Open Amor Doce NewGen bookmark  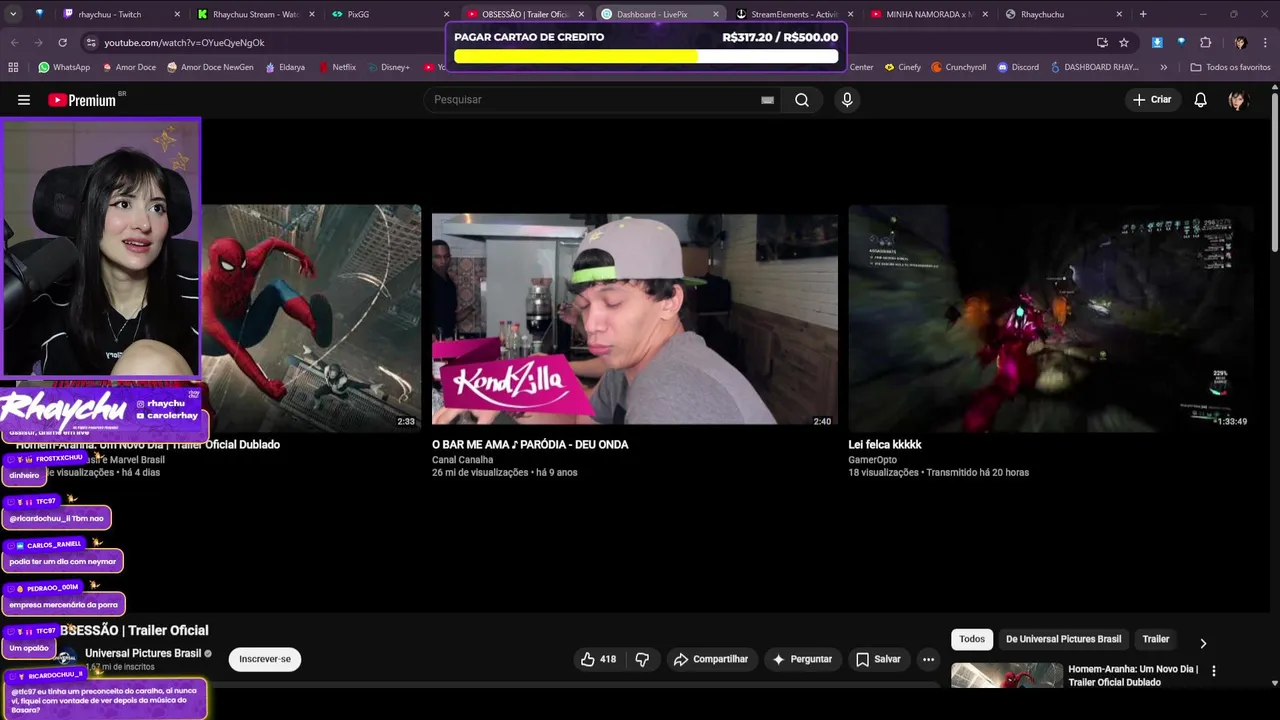pos(210,67)
